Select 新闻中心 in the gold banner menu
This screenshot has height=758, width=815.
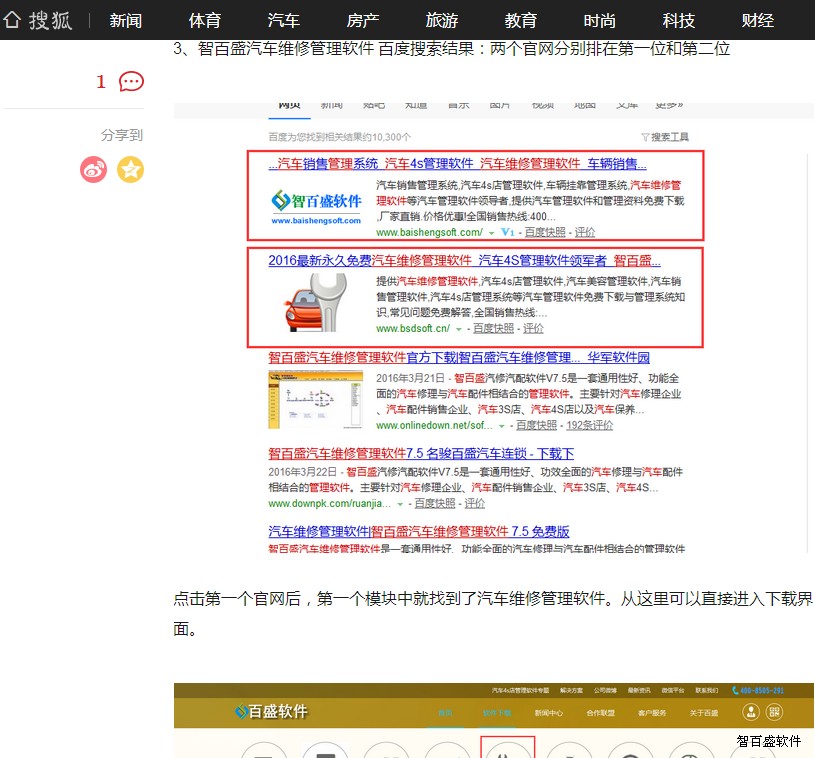click(x=549, y=713)
